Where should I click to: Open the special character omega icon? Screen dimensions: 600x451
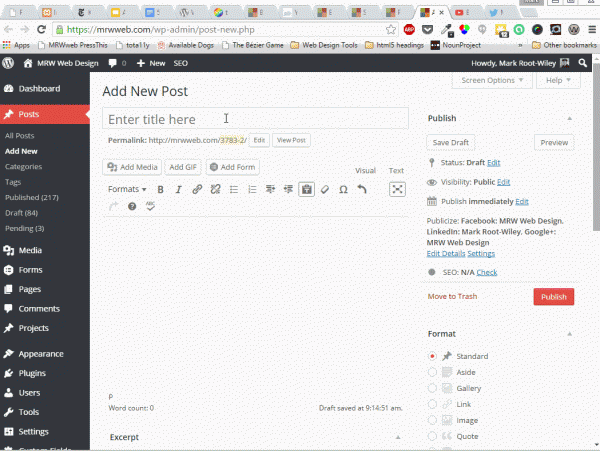point(343,189)
